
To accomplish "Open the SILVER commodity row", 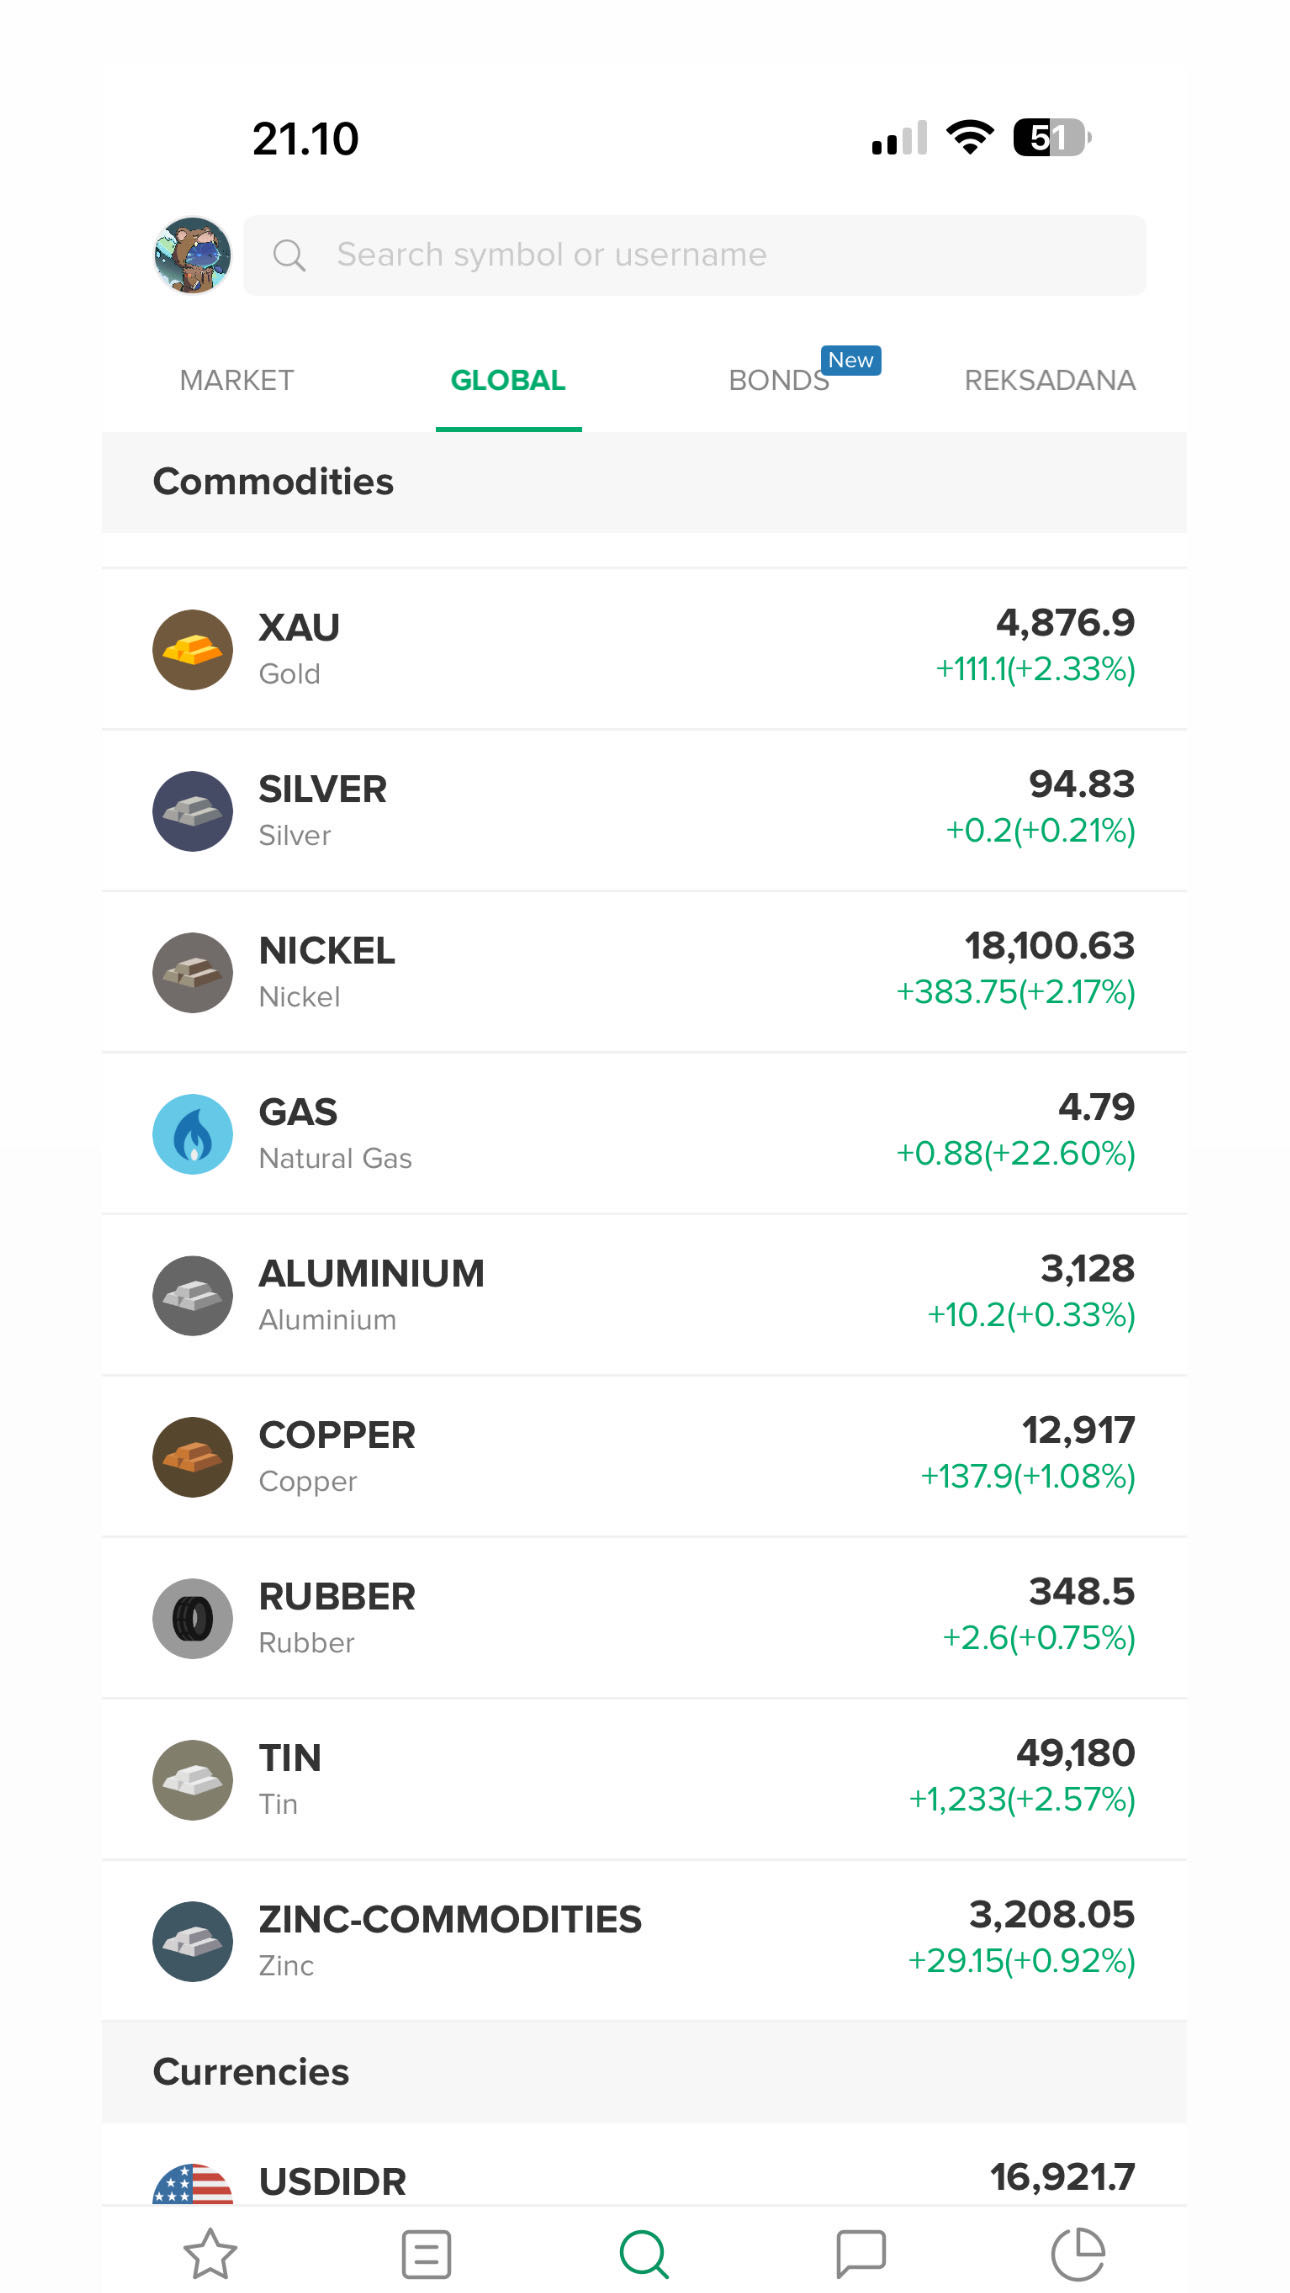I will coord(644,811).
